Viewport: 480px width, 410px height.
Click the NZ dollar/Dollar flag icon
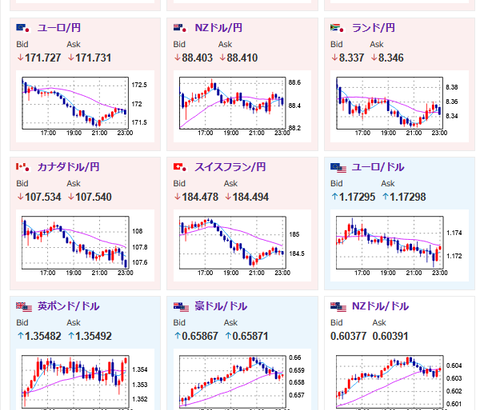(x=338, y=307)
